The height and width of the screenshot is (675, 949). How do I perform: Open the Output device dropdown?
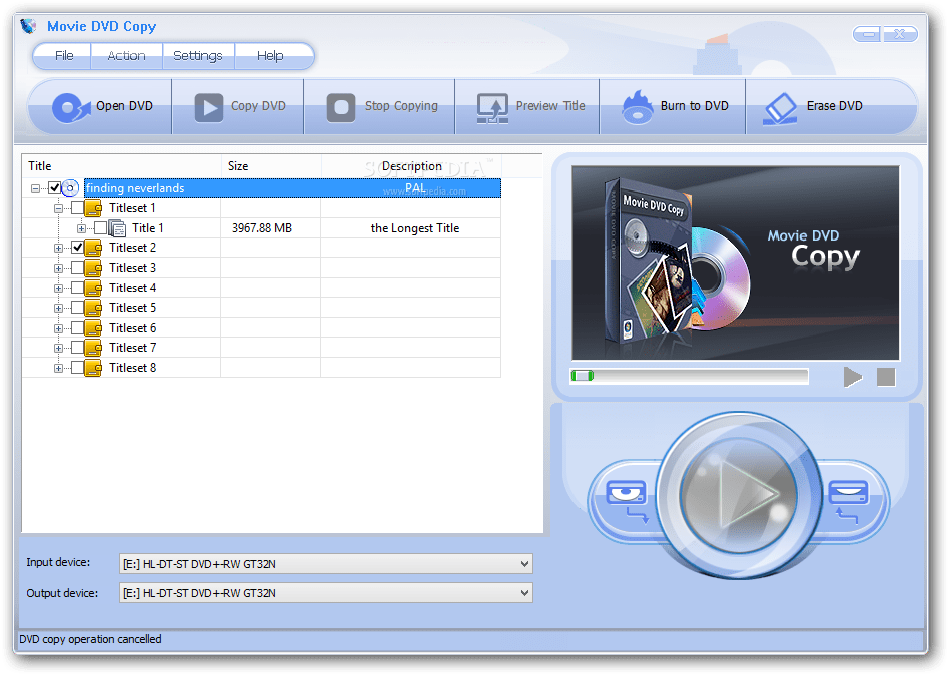coord(524,592)
